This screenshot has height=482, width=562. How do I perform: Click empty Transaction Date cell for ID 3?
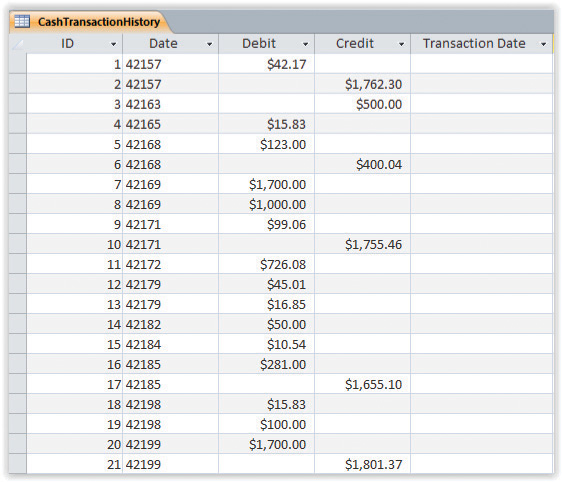coord(482,104)
